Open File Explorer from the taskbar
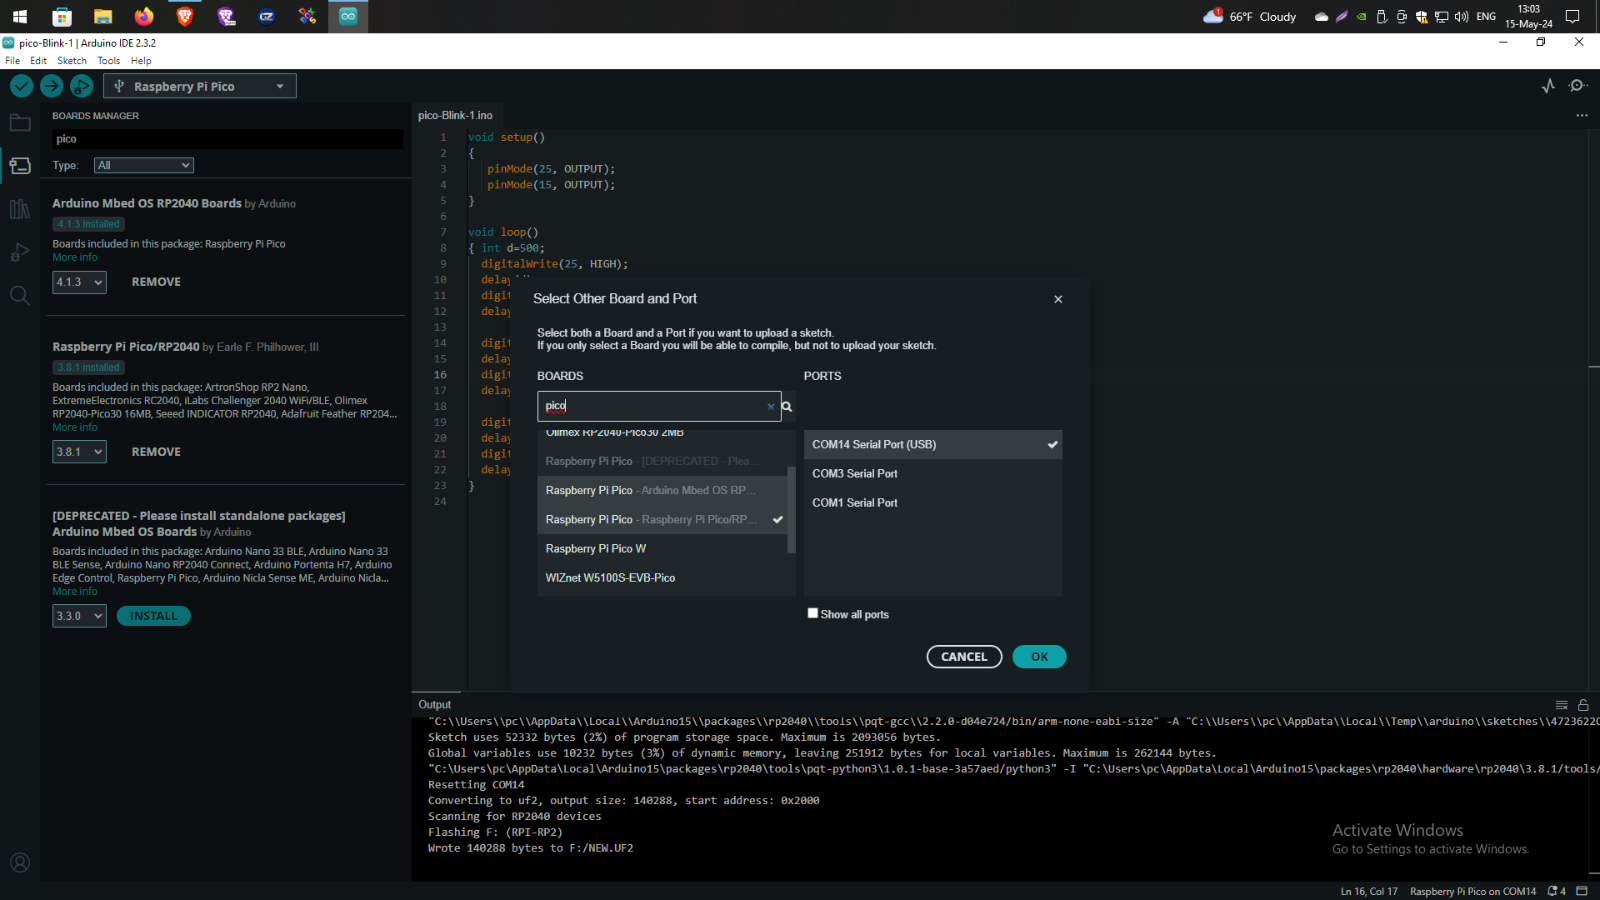Image resolution: width=1600 pixels, height=900 pixels. pyautogui.click(x=103, y=16)
